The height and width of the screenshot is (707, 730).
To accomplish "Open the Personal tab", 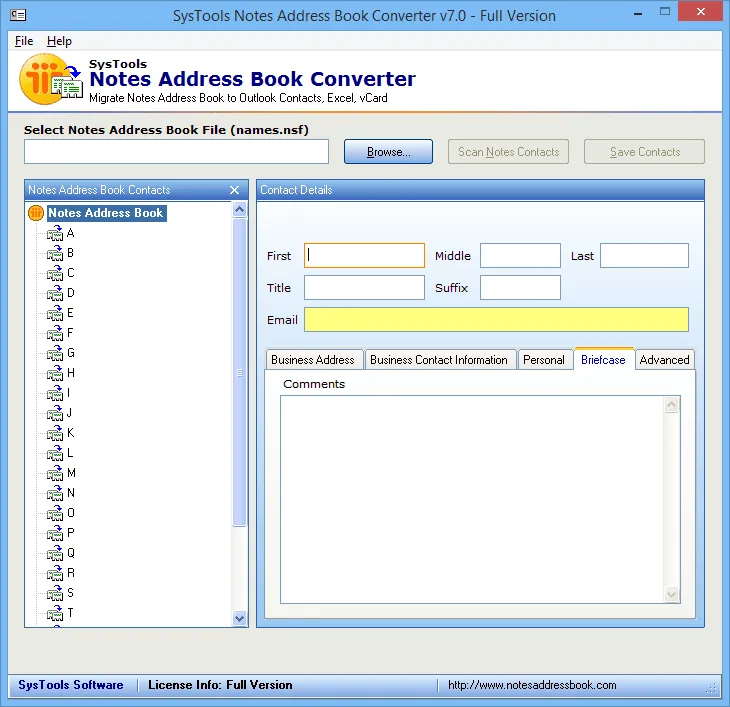I will (544, 360).
